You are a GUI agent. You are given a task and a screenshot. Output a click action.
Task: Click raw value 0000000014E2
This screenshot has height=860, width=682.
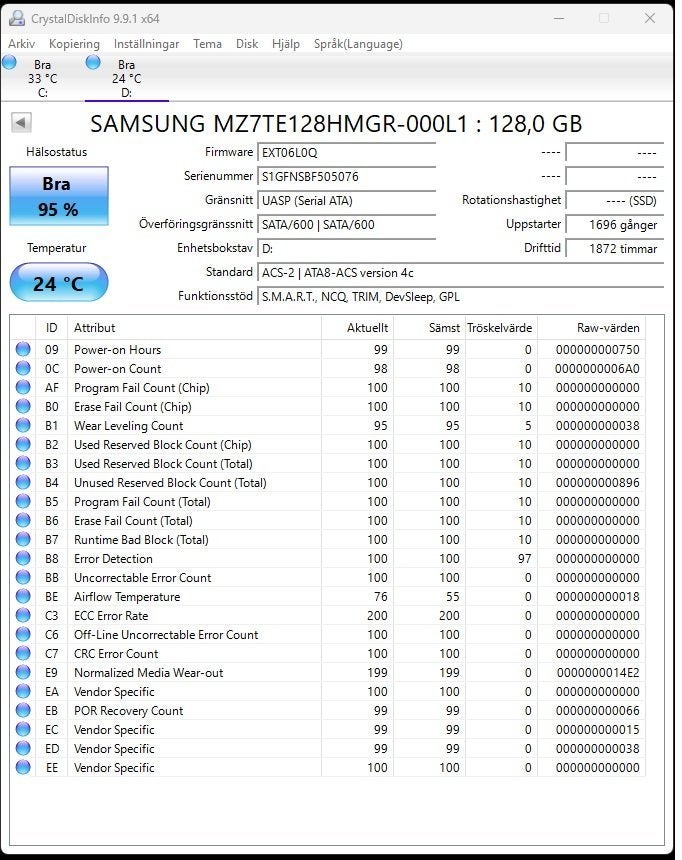click(x=598, y=673)
